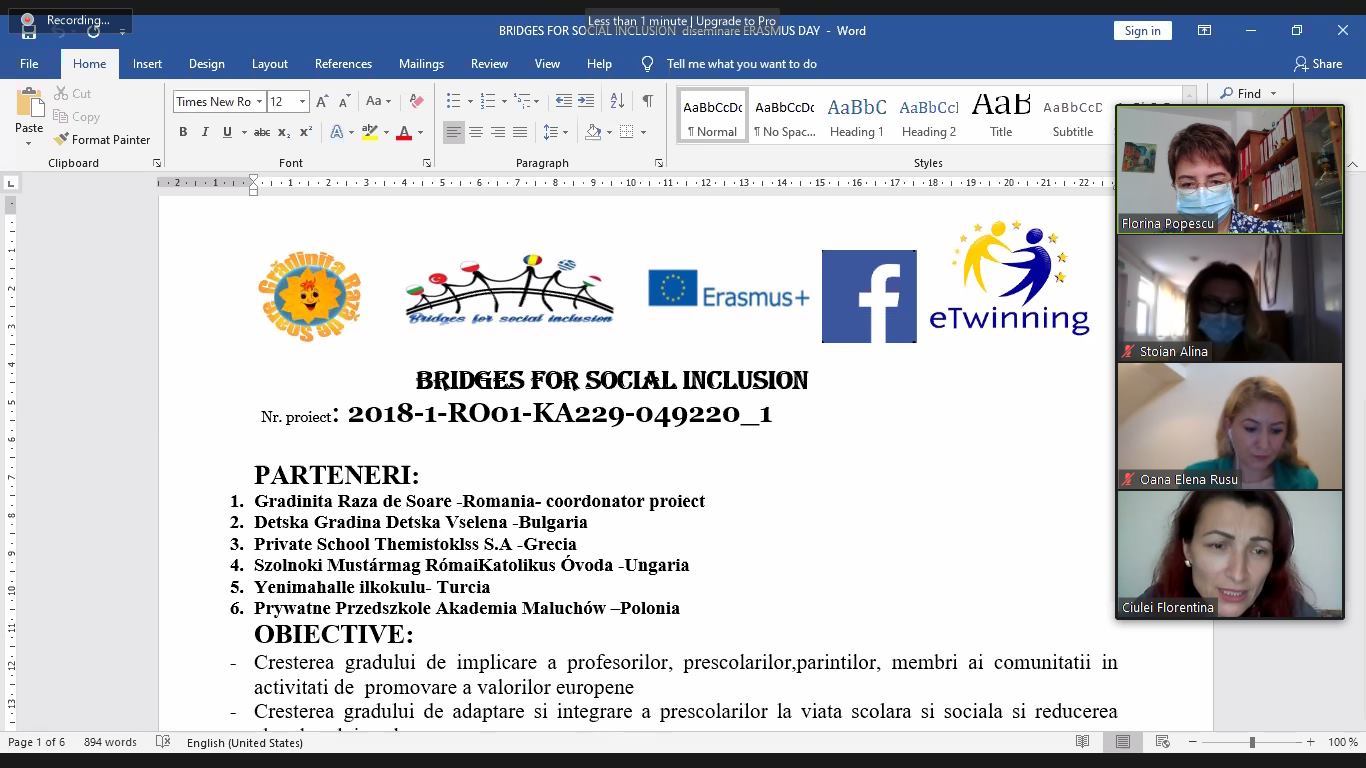Image resolution: width=1366 pixels, height=768 pixels.
Task: Click the Tell me search field
Action: (741, 63)
